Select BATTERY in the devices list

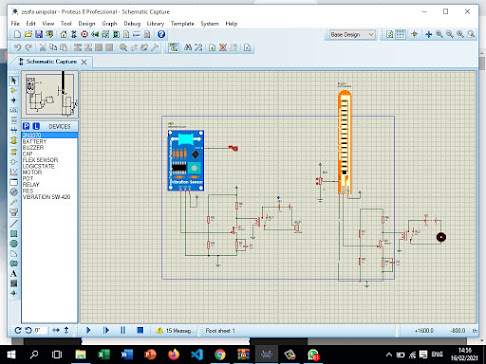coord(50,141)
